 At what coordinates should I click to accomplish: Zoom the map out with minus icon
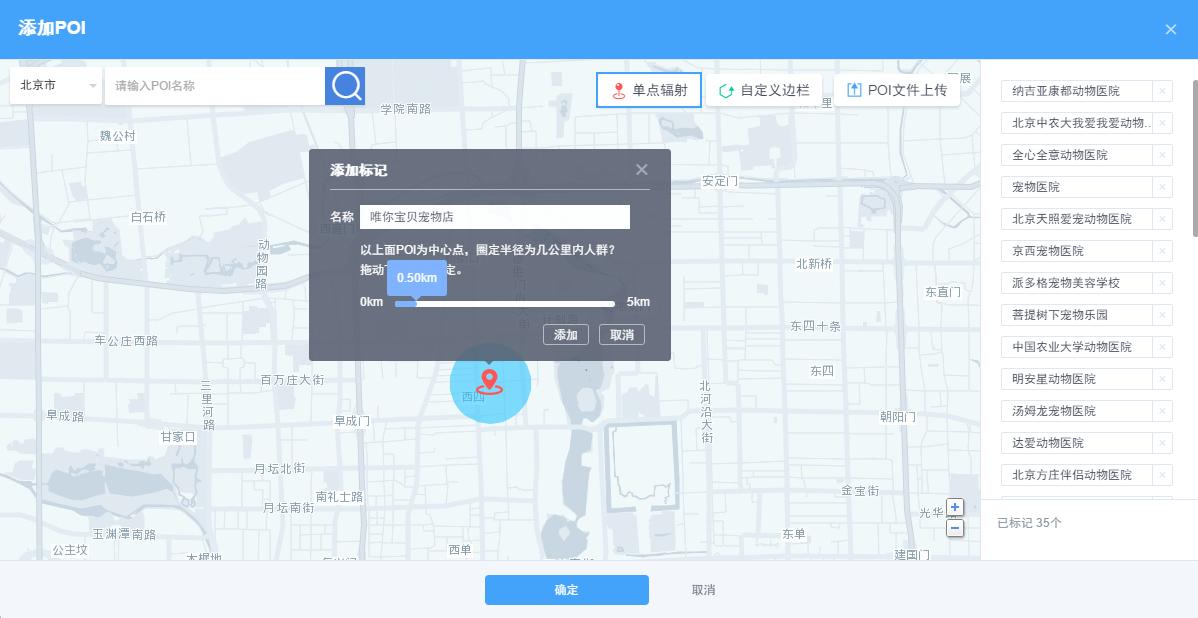coord(955,527)
